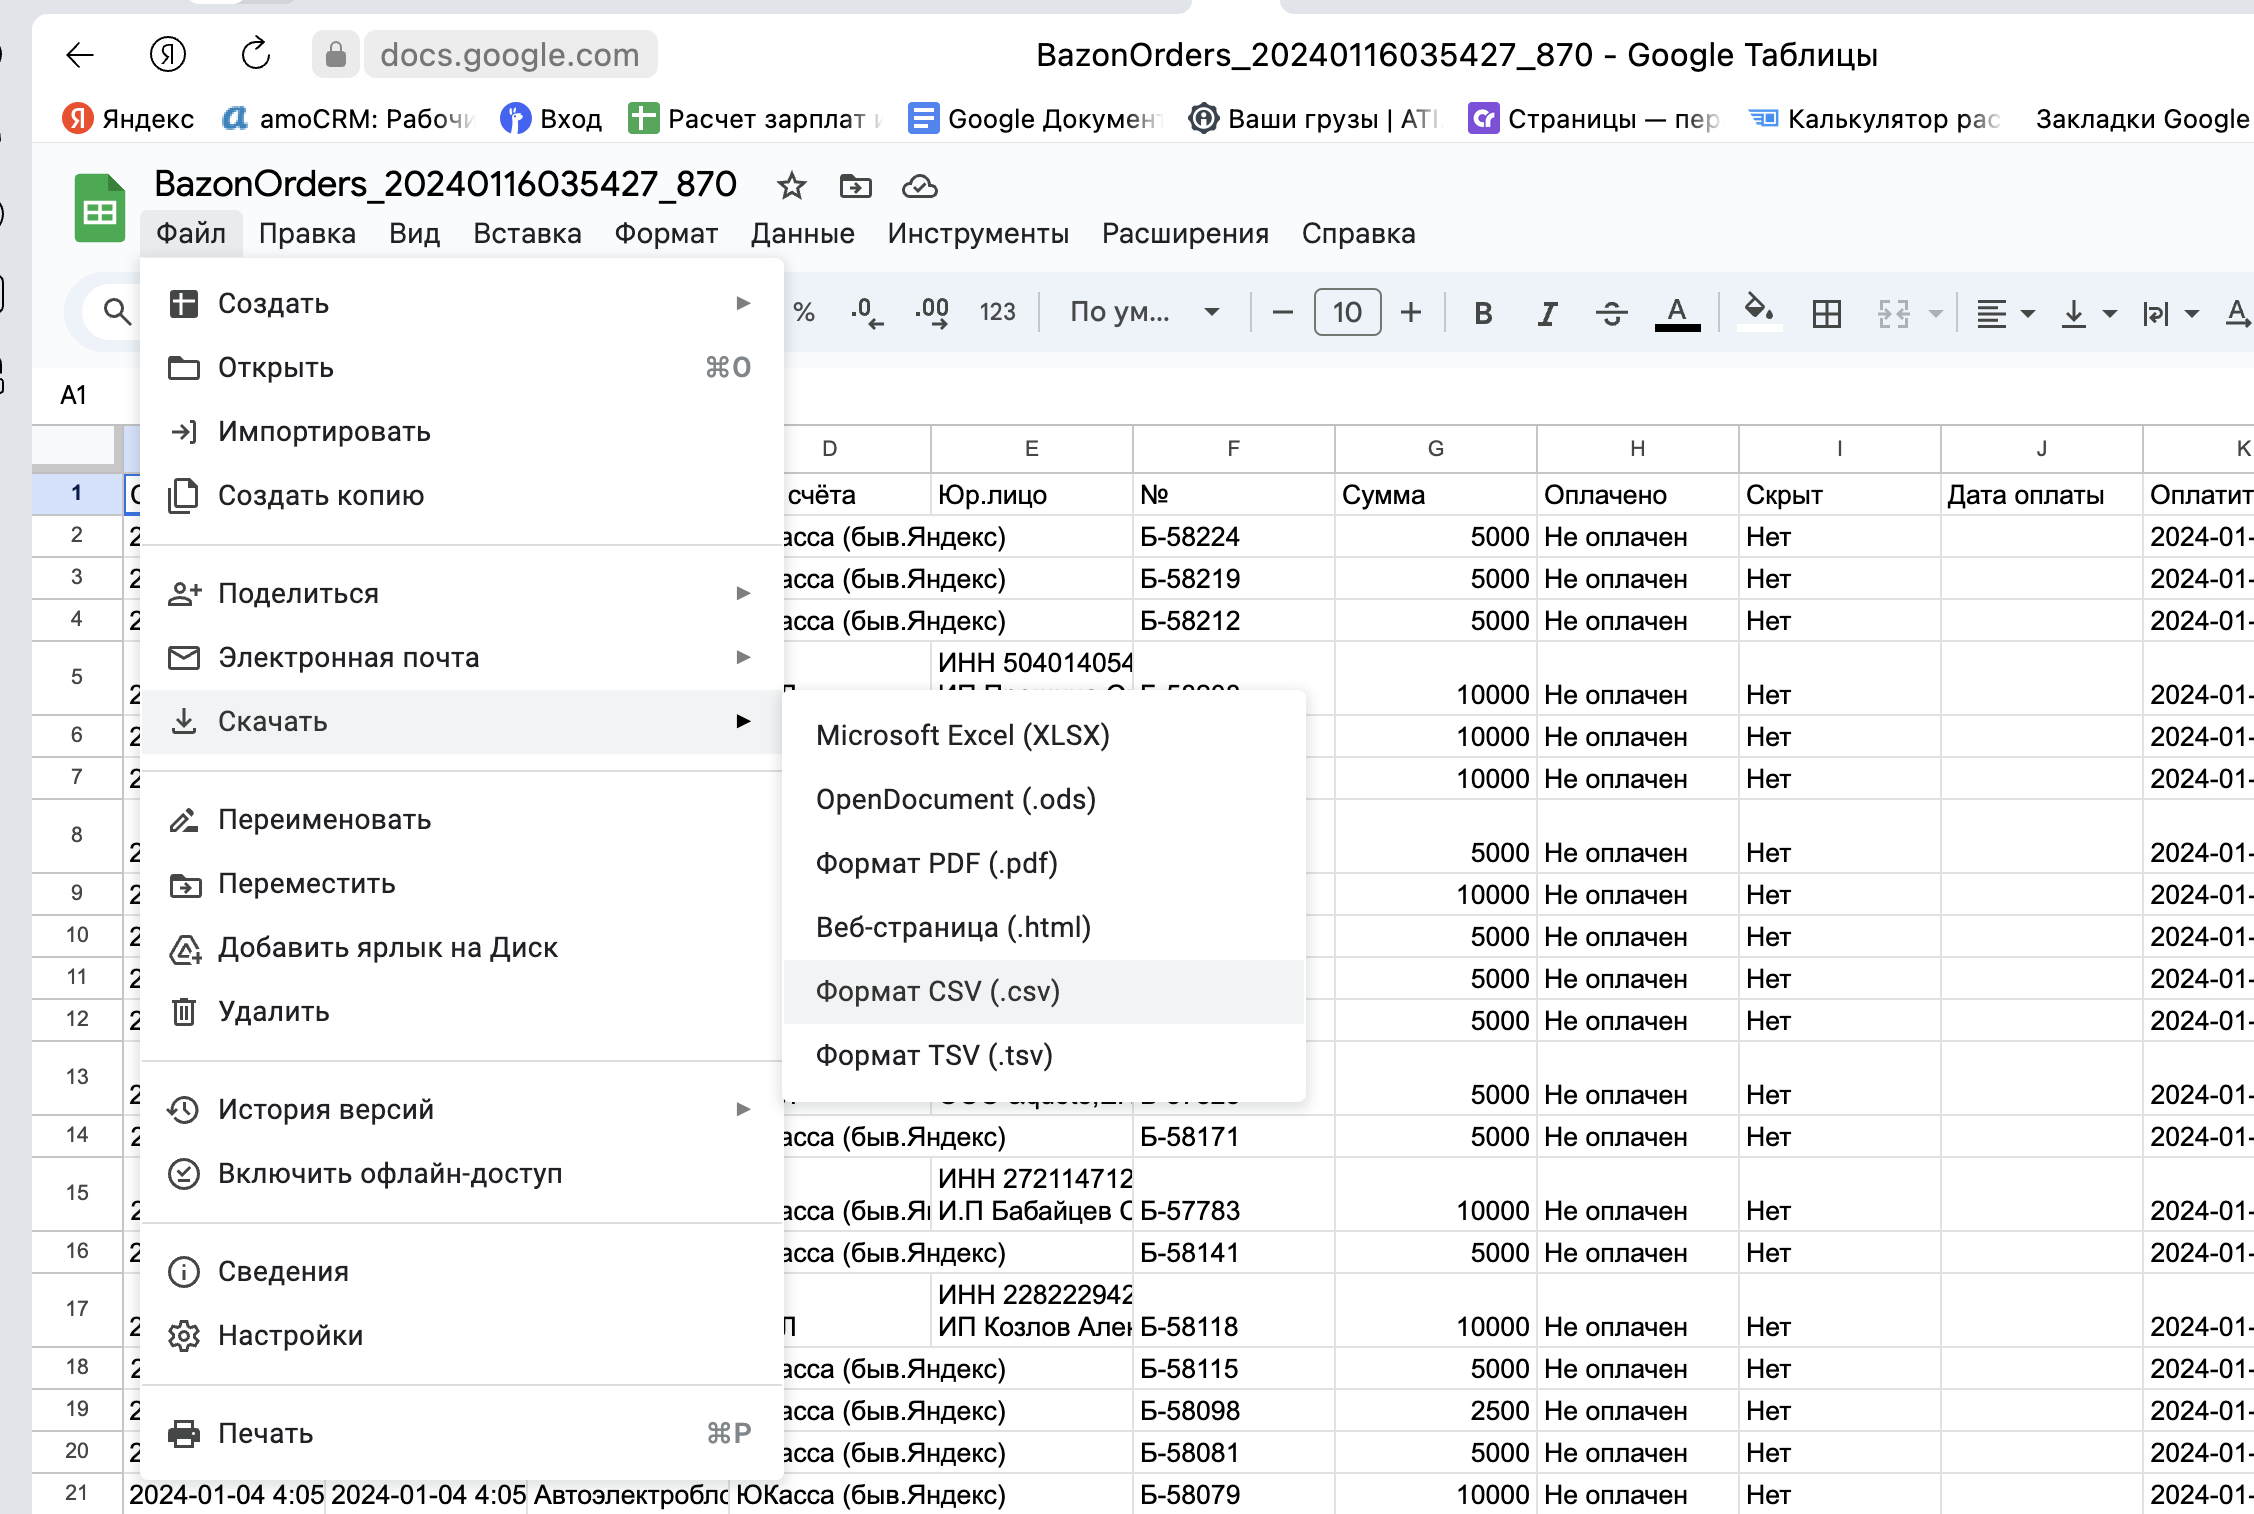2254x1514 pixels.
Task: Open the borders tool
Action: [x=1826, y=313]
